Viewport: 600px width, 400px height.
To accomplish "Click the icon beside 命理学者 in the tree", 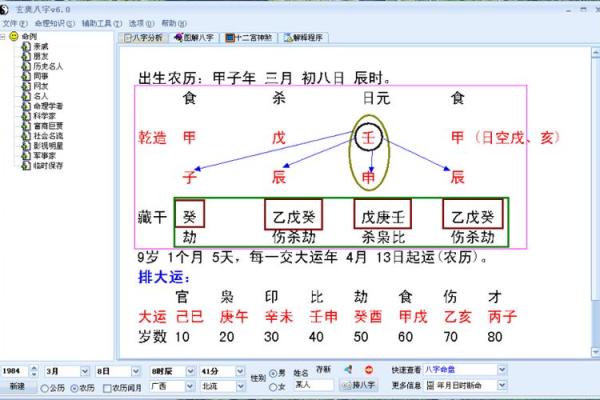I will point(26,106).
